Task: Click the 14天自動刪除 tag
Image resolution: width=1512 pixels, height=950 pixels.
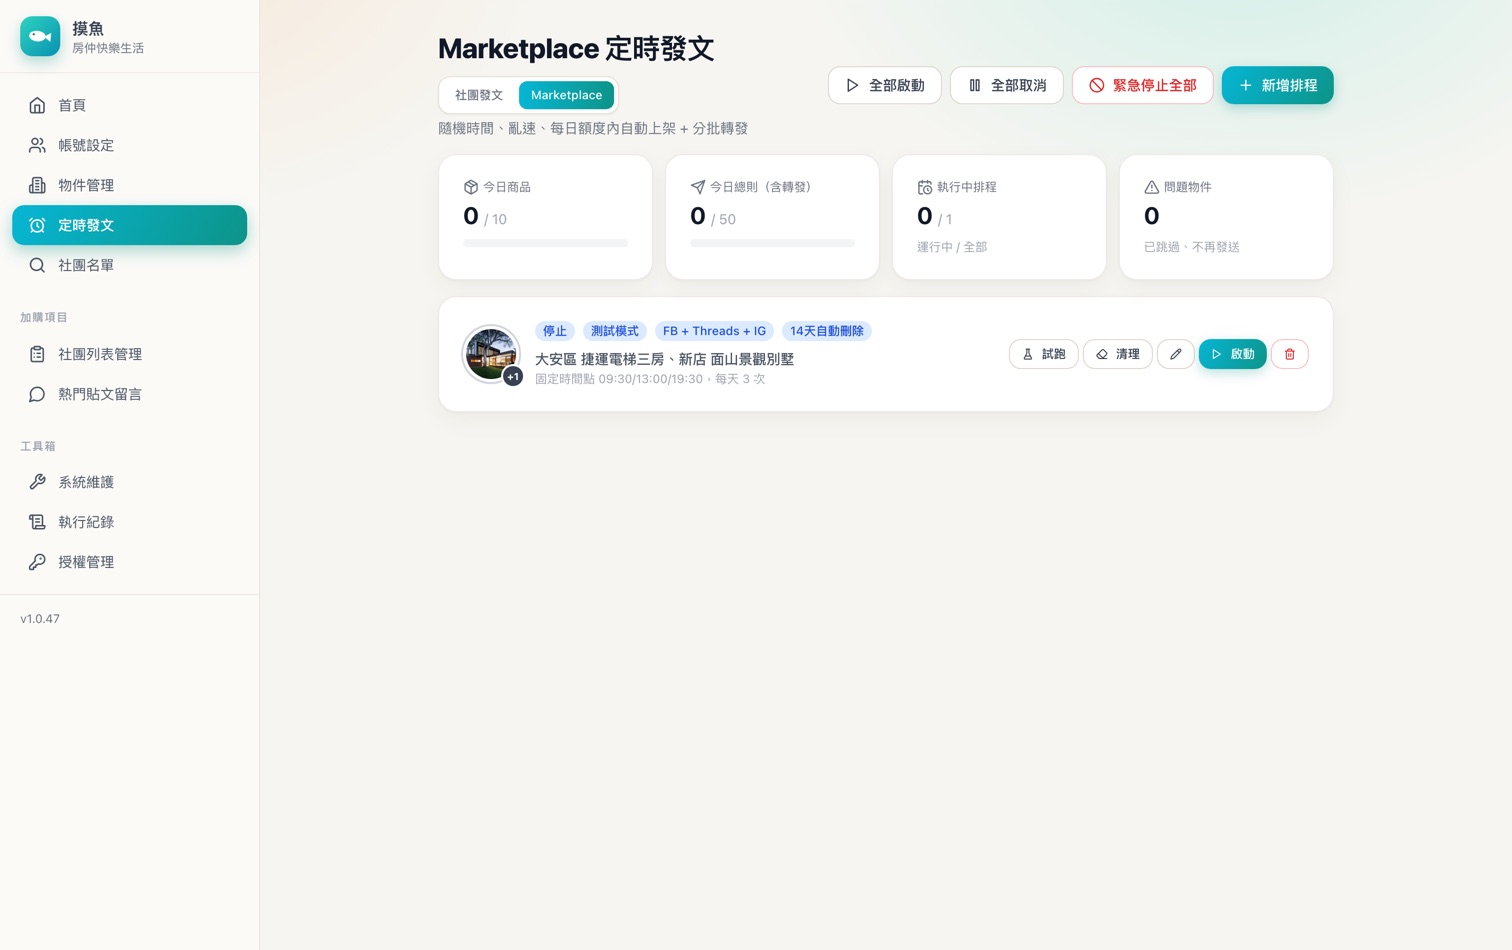Action: (x=827, y=331)
